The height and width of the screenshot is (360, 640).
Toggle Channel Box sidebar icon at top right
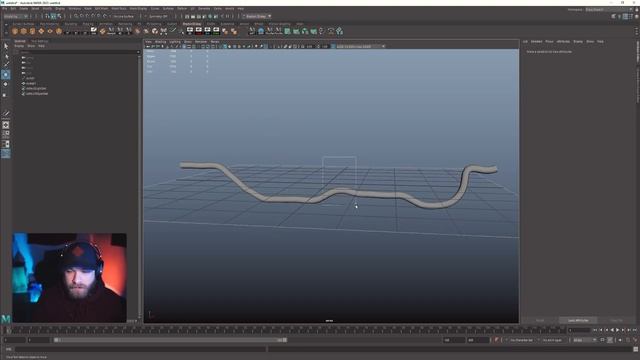coord(636,16)
